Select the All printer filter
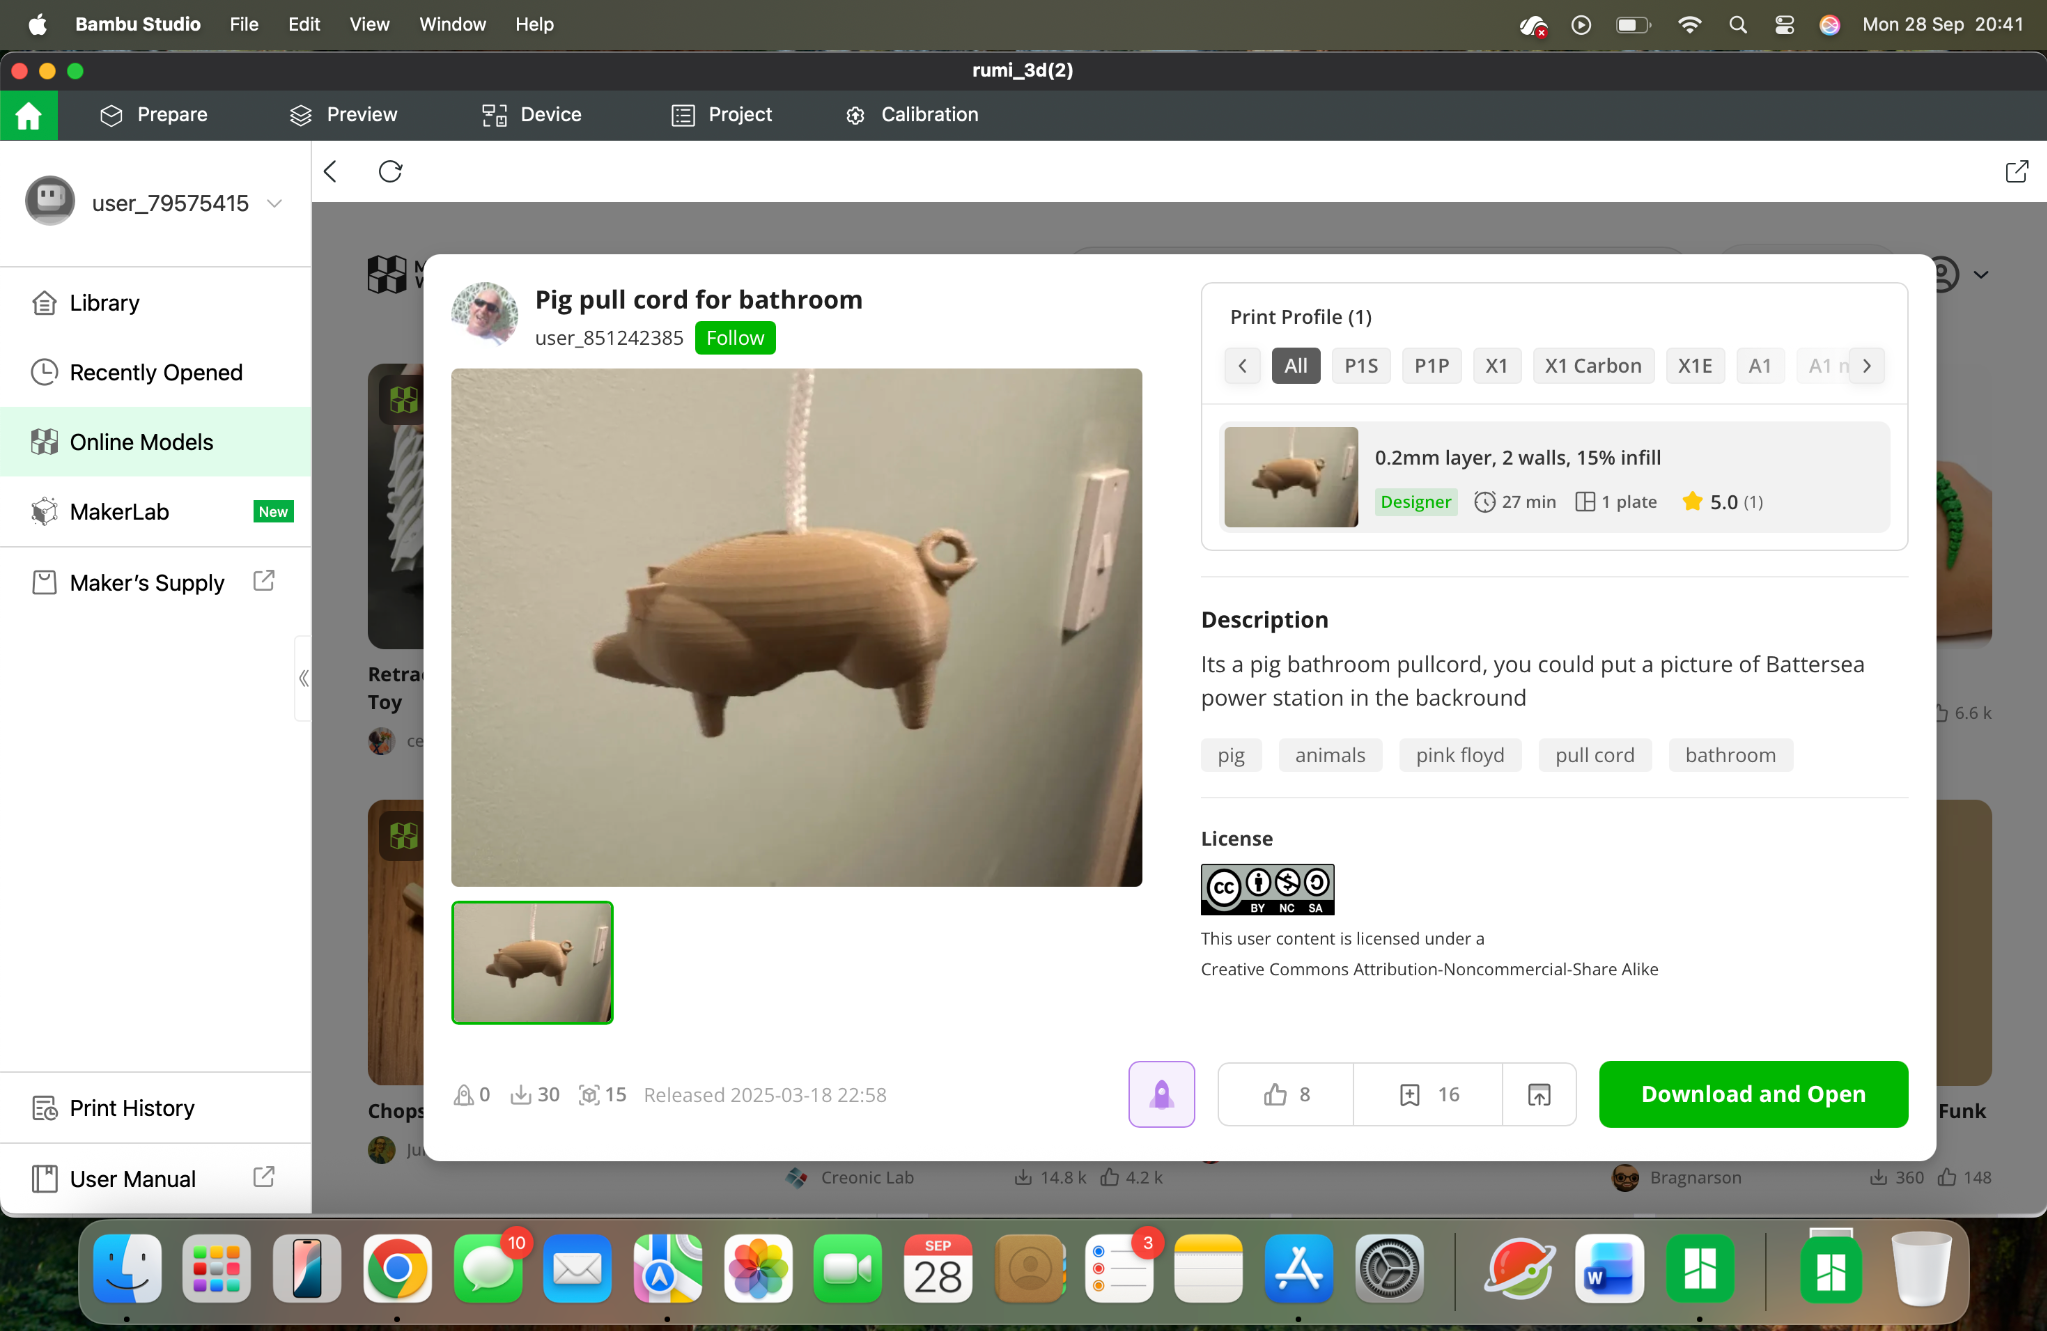 [x=1296, y=366]
